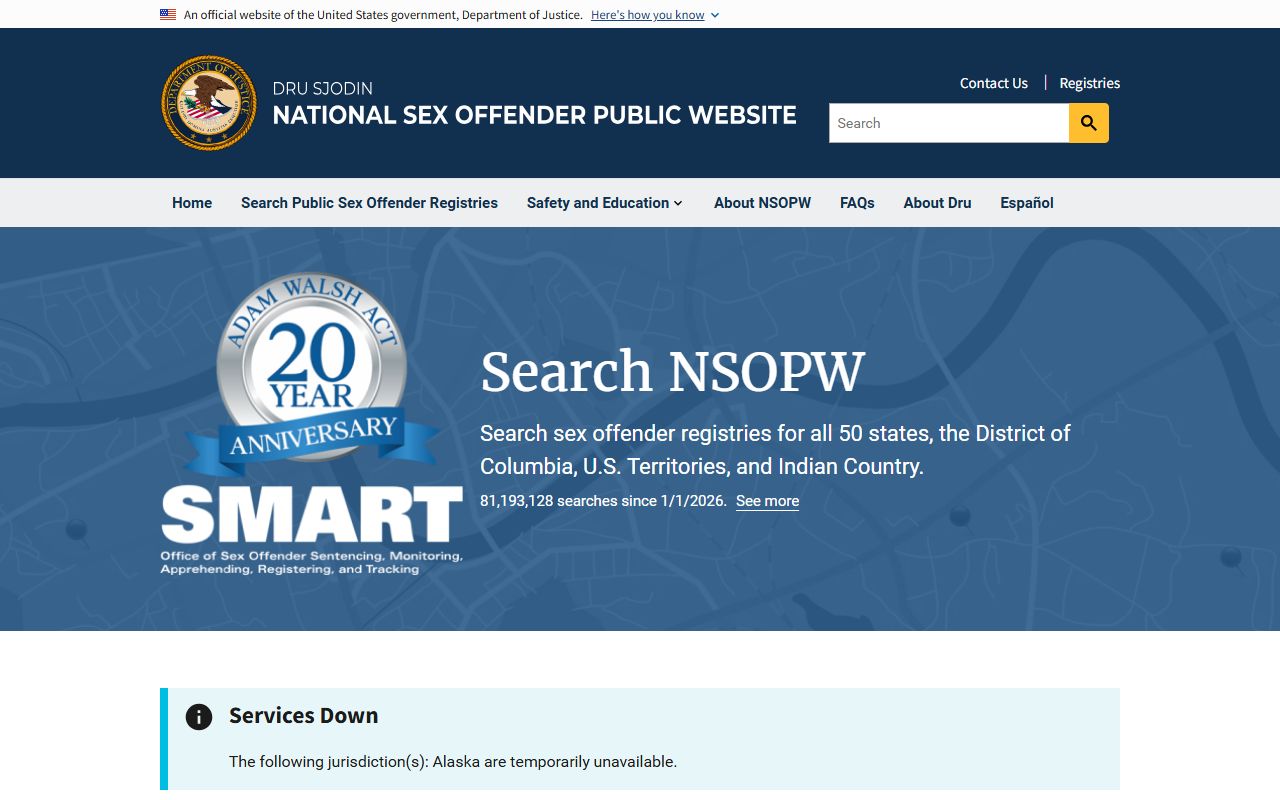1280x800 pixels.
Task: Click the SMART office logo
Action: coord(312,530)
